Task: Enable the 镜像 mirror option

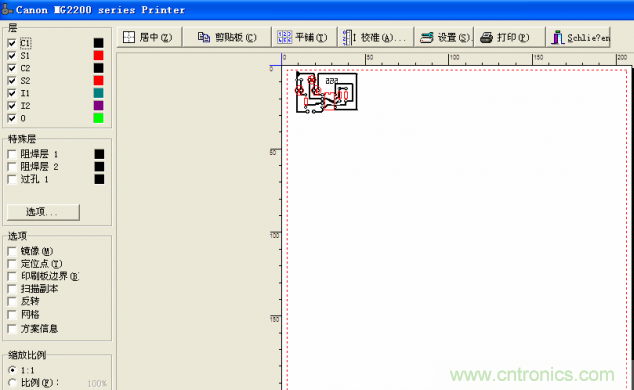Action: click(x=12, y=251)
